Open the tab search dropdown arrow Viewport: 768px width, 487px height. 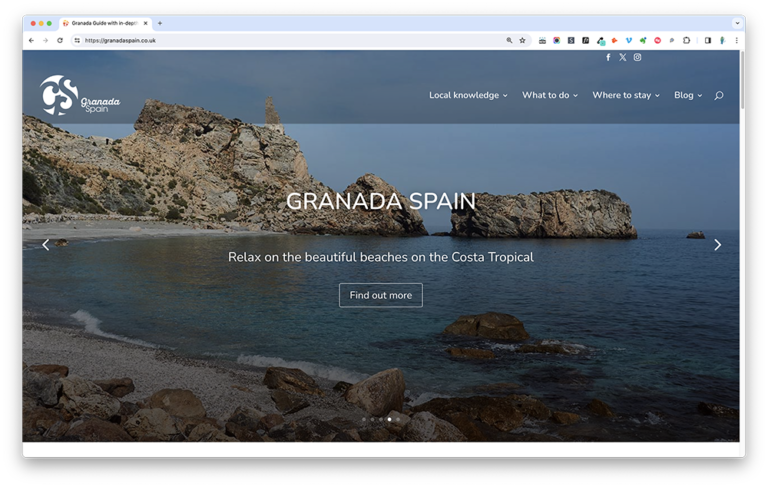pos(737,23)
